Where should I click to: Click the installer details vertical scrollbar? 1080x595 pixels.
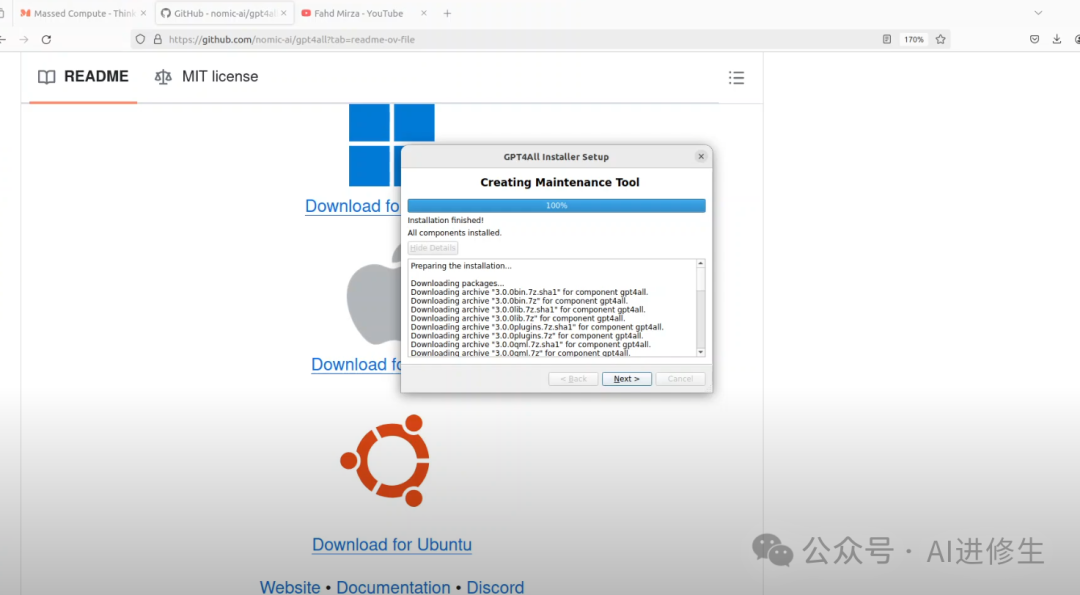[700, 308]
